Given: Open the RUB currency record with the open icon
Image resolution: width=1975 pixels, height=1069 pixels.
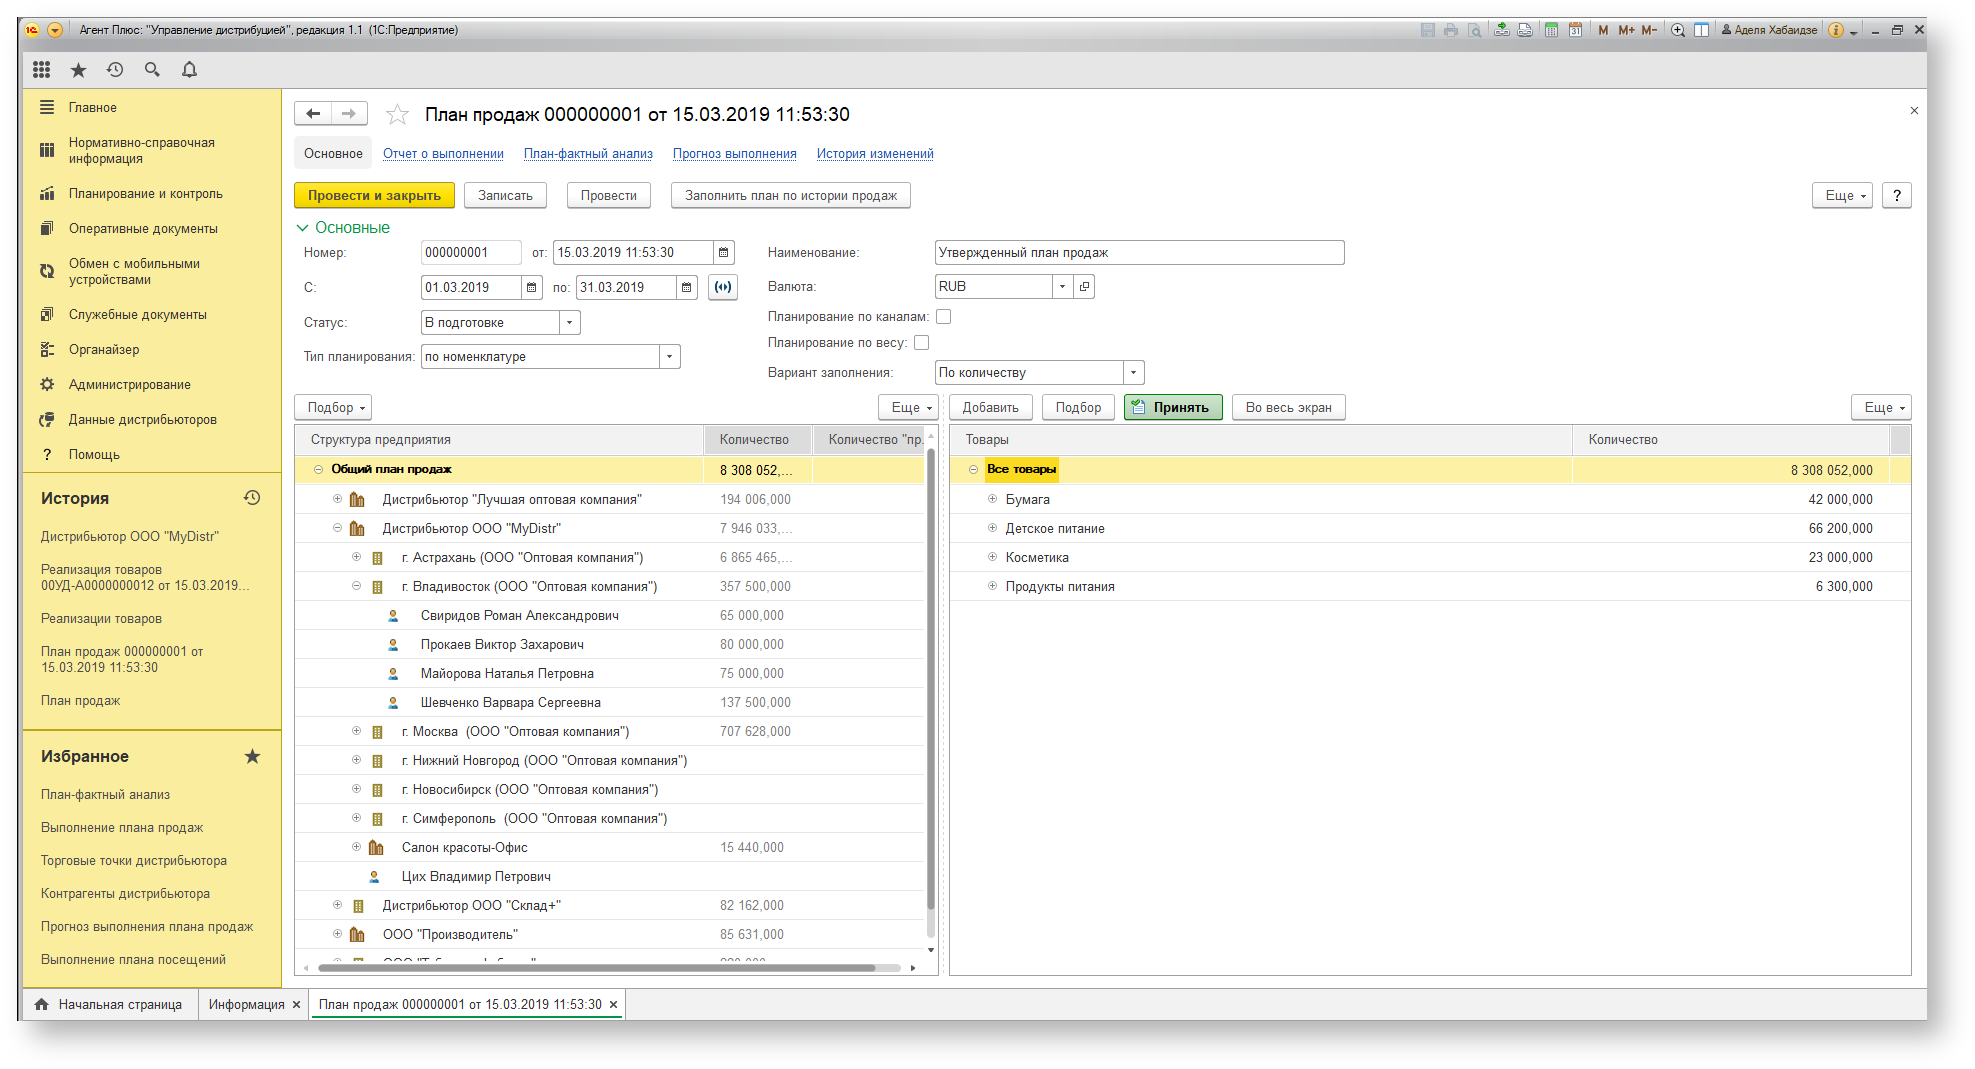Looking at the screenshot, I should pos(1084,286).
